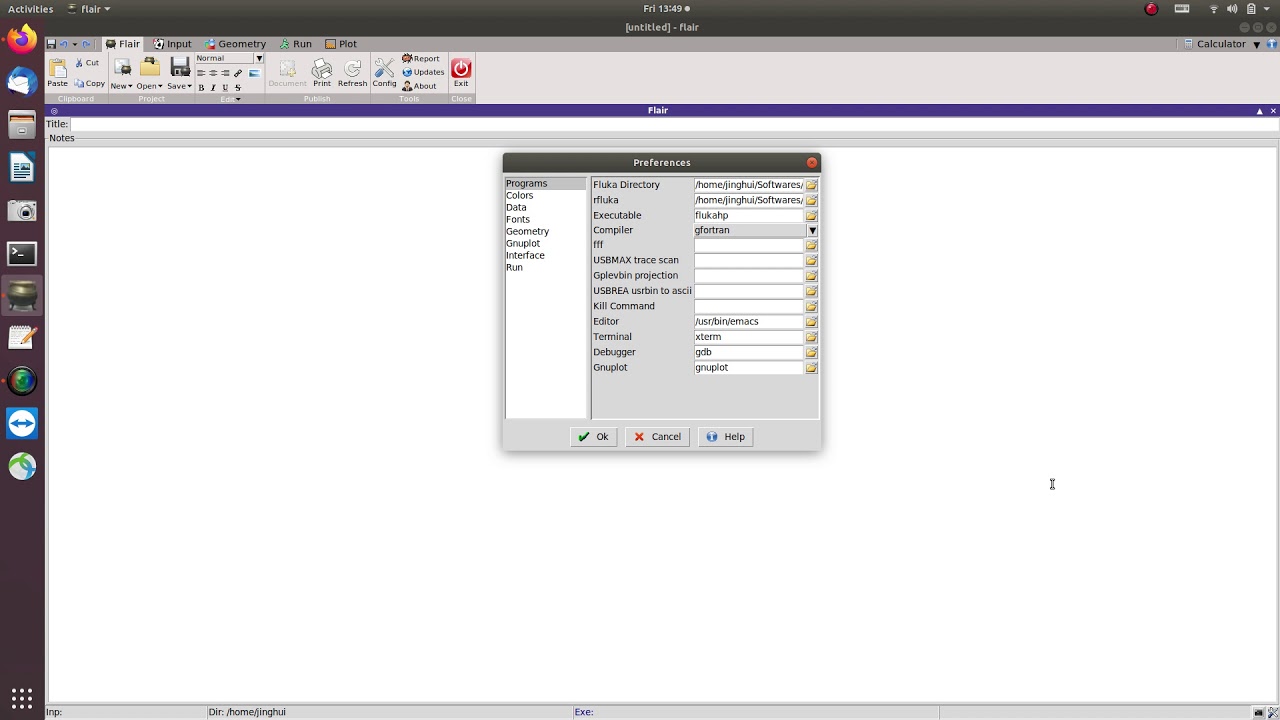
Task: Switch to the Run tab
Action: (296, 44)
